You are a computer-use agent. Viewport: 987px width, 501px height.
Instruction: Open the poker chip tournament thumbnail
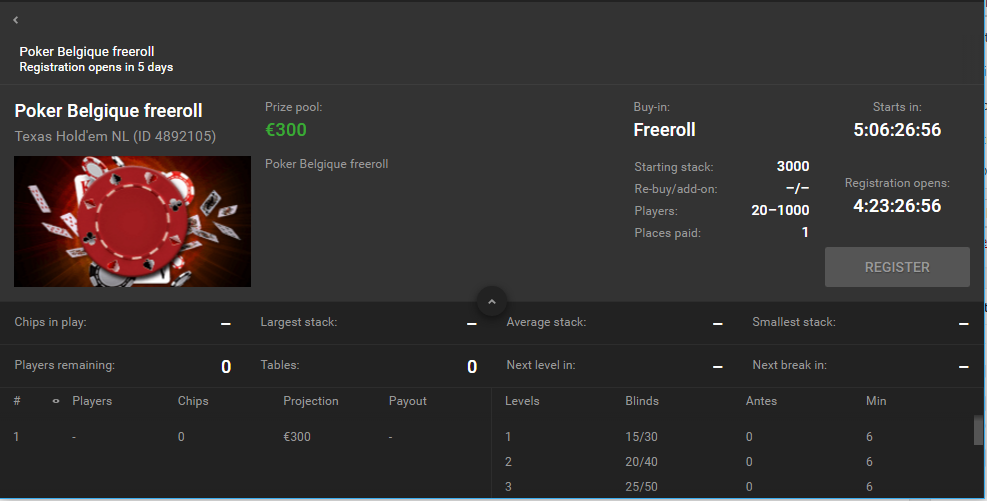(x=132, y=221)
